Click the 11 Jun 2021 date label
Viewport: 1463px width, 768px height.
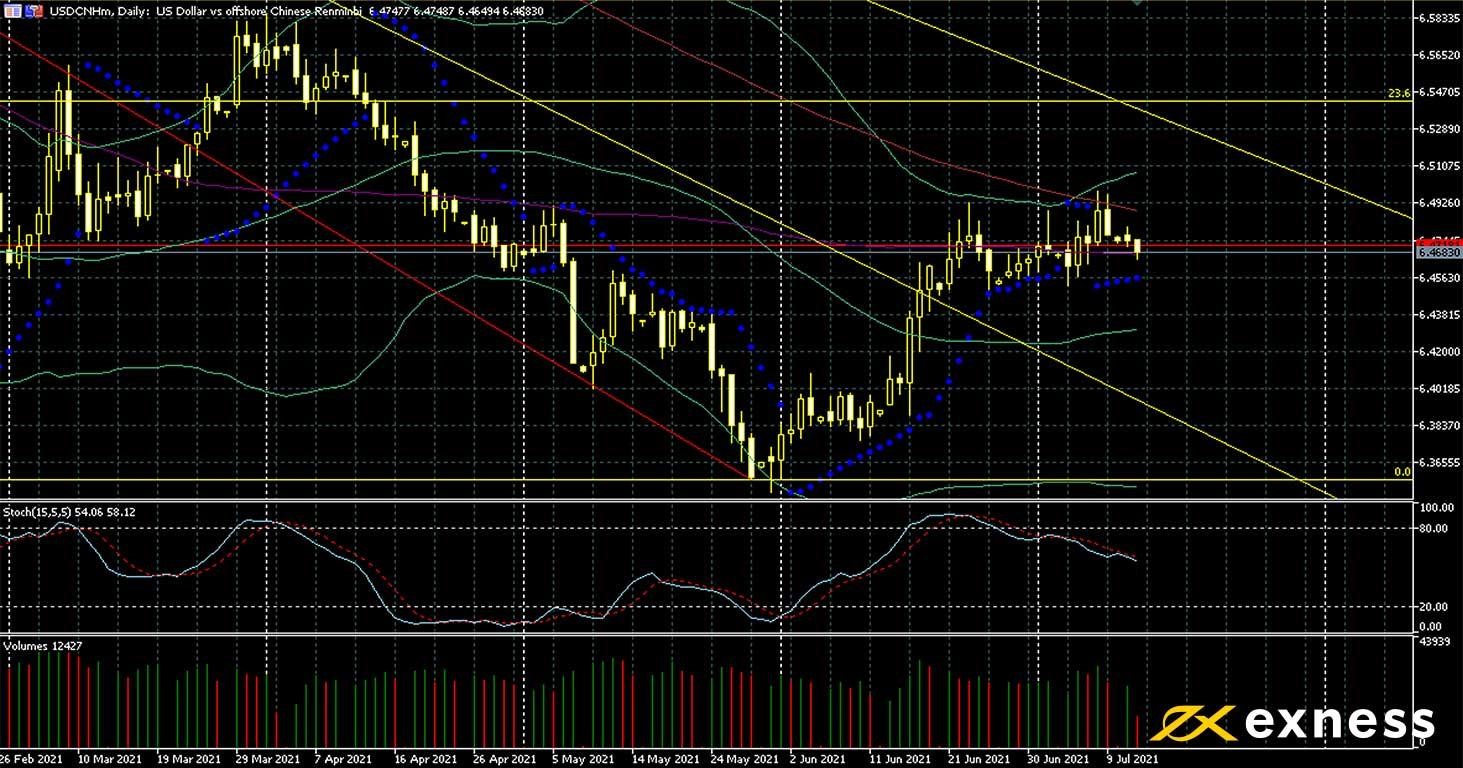pyautogui.click(x=900, y=759)
